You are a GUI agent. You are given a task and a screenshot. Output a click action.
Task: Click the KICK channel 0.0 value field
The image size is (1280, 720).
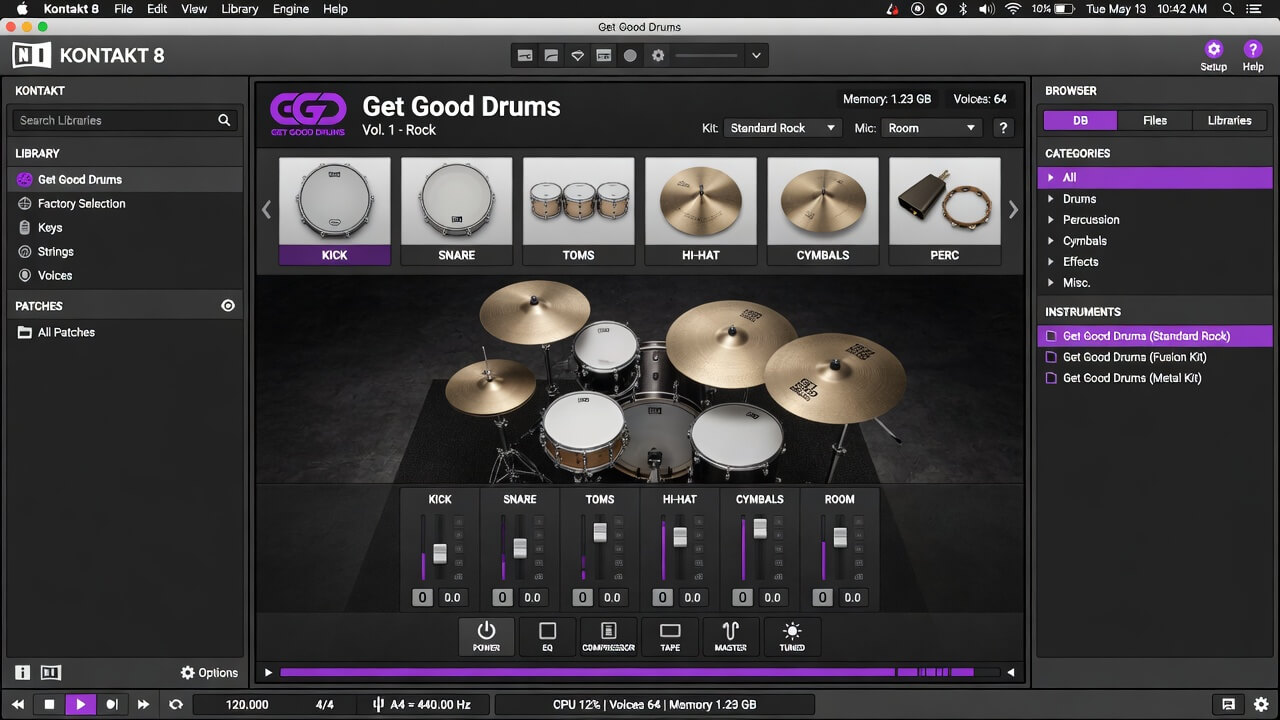[452, 597]
